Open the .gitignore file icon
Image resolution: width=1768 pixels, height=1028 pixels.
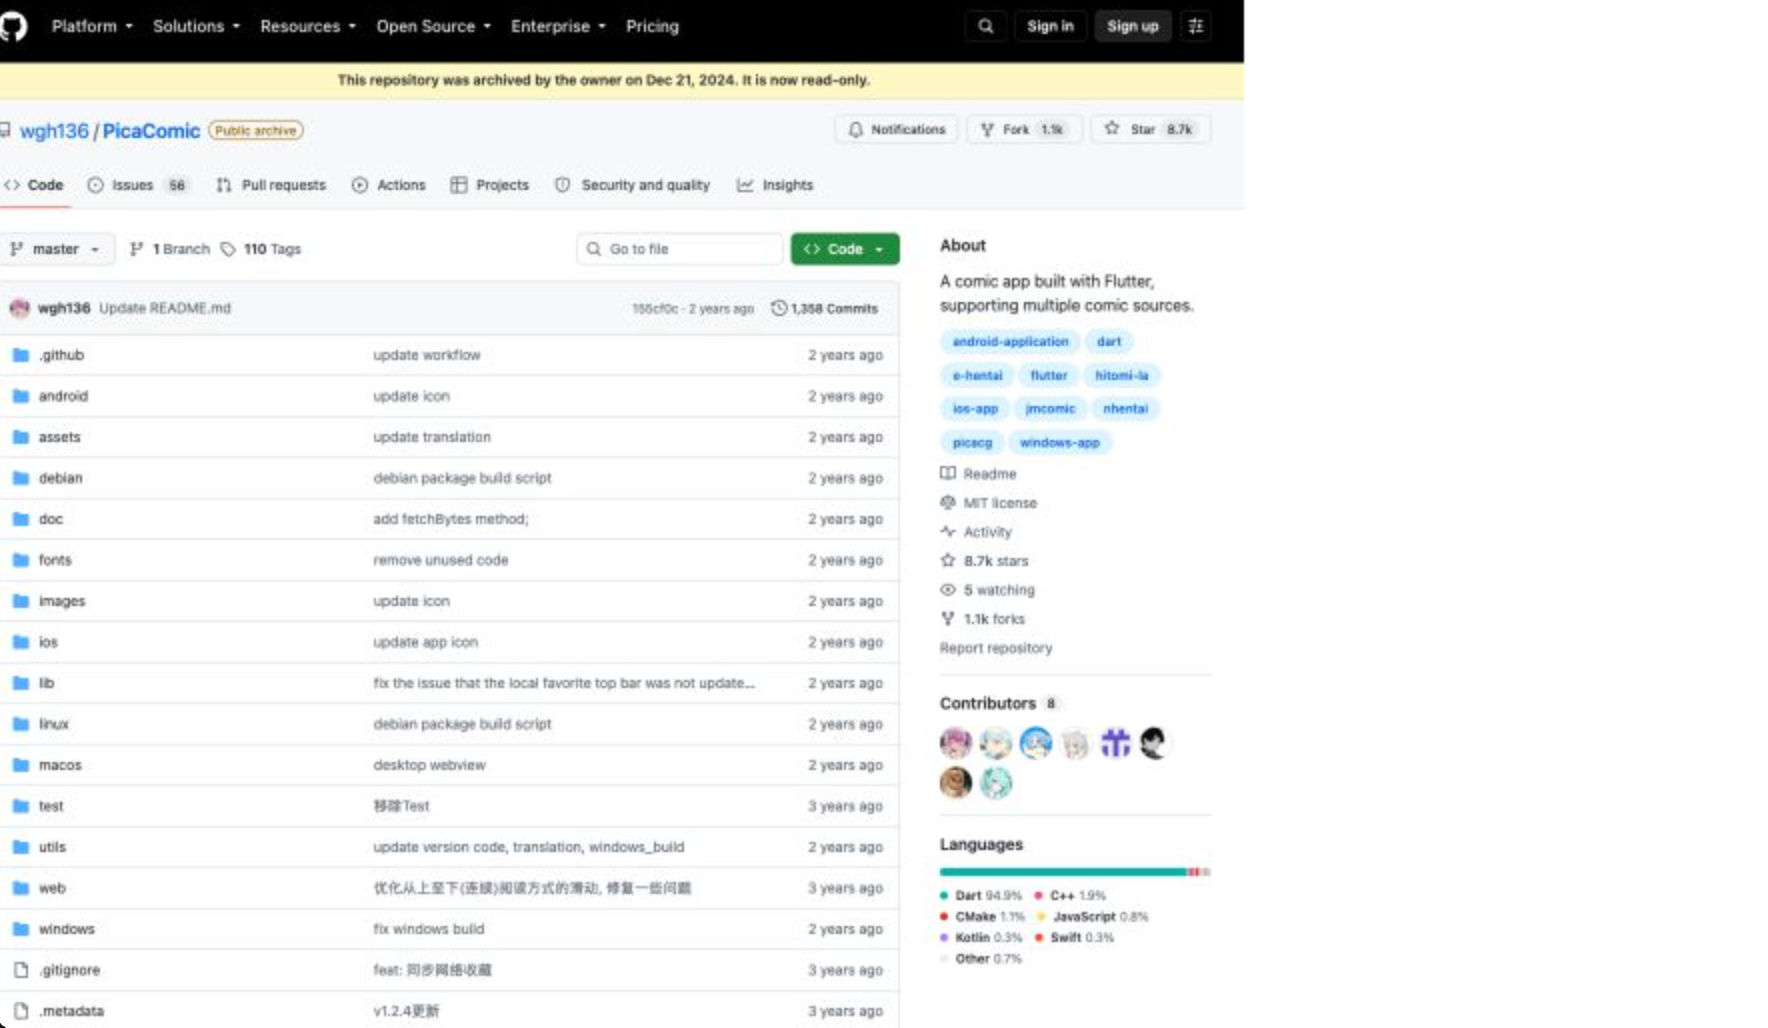(x=20, y=970)
